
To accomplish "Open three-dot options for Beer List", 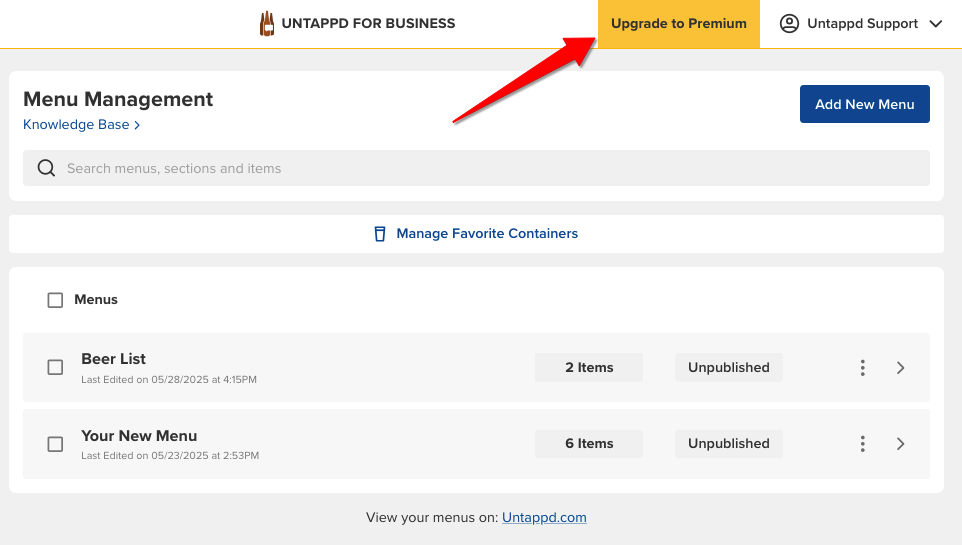I will coord(863,368).
